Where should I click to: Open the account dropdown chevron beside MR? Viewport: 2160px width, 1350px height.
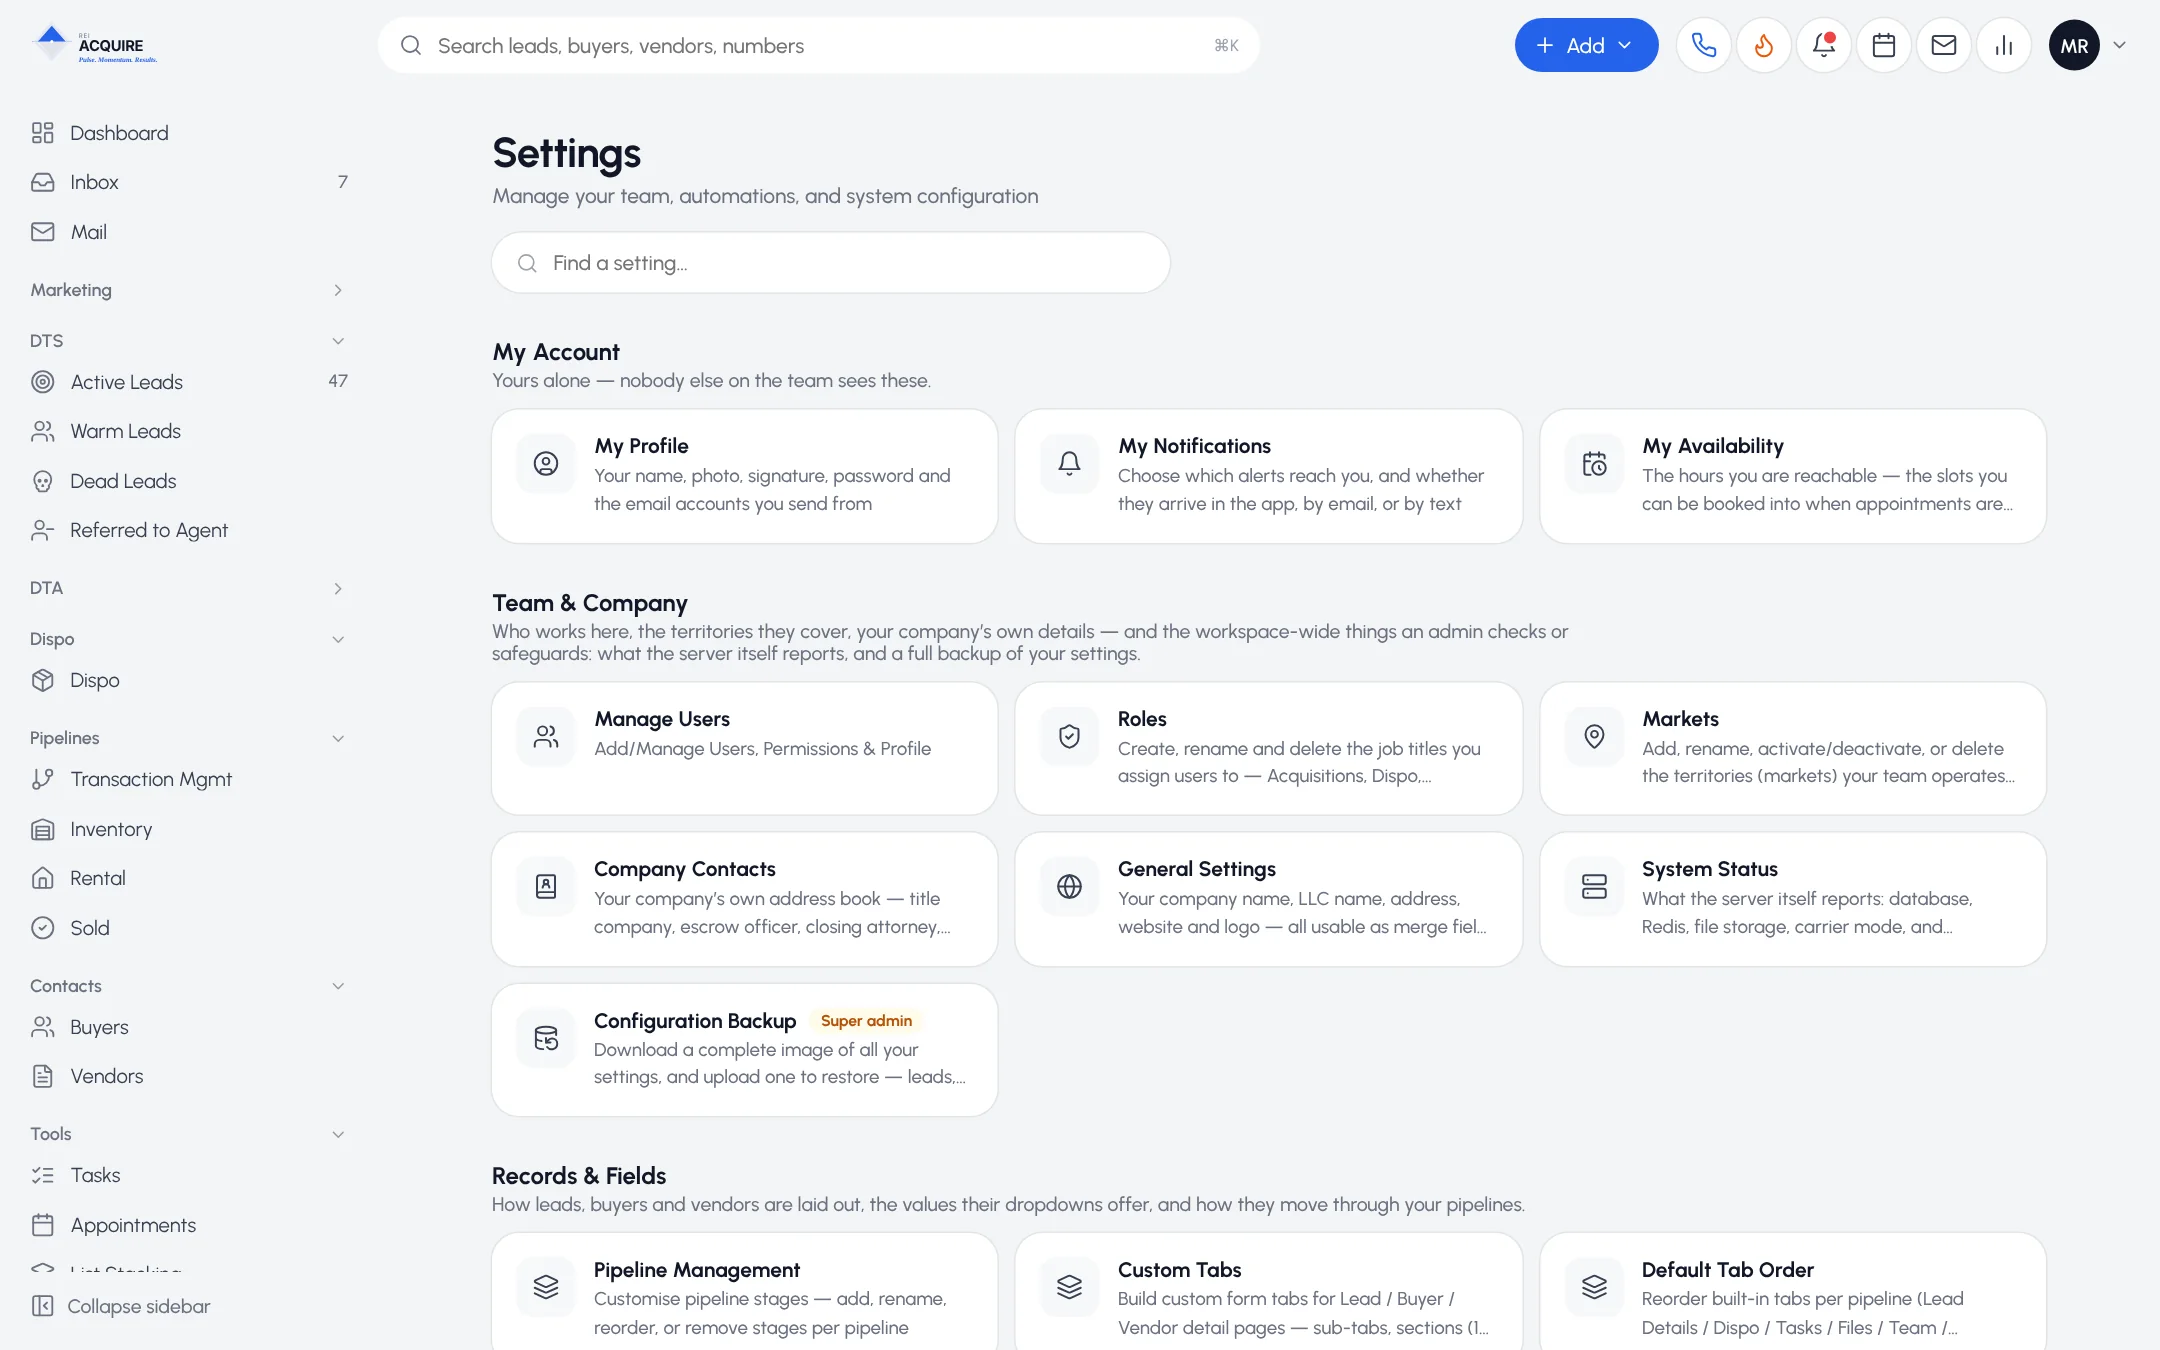coord(2119,45)
